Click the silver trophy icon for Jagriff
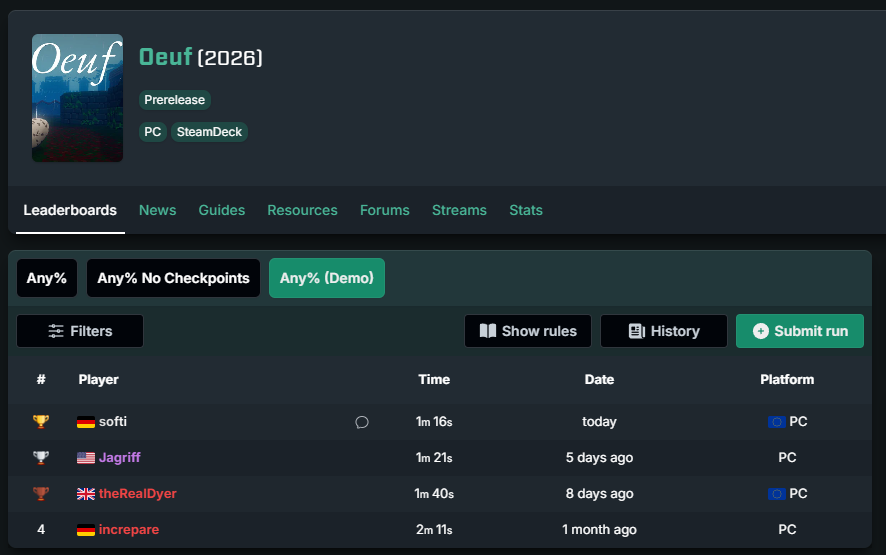This screenshot has height=555, width=886. (41, 457)
